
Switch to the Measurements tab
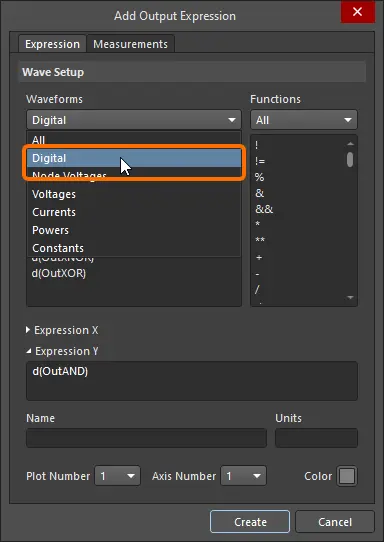(x=130, y=44)
